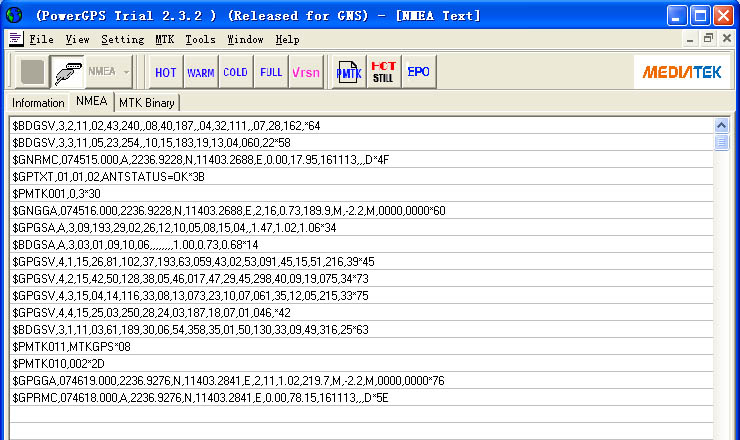The image size is (740, 440).
Task: Select the $GPGSV,4,2,15 line
Action: pyautogui.click(x=362, y=279)
